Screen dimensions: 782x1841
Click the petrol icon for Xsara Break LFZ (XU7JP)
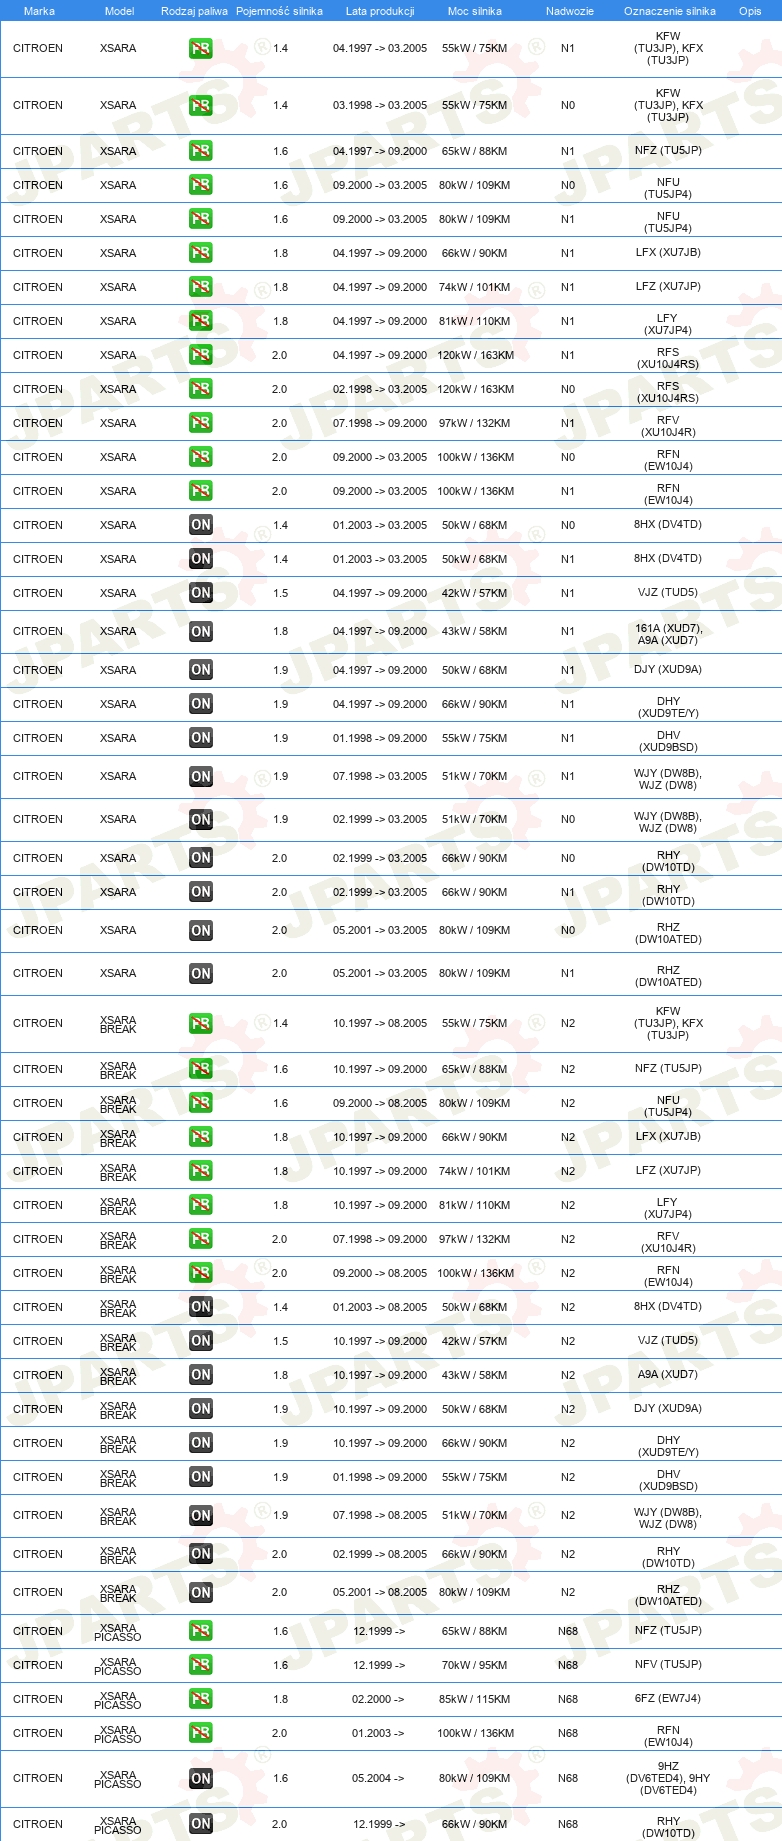coord(201,1171)
